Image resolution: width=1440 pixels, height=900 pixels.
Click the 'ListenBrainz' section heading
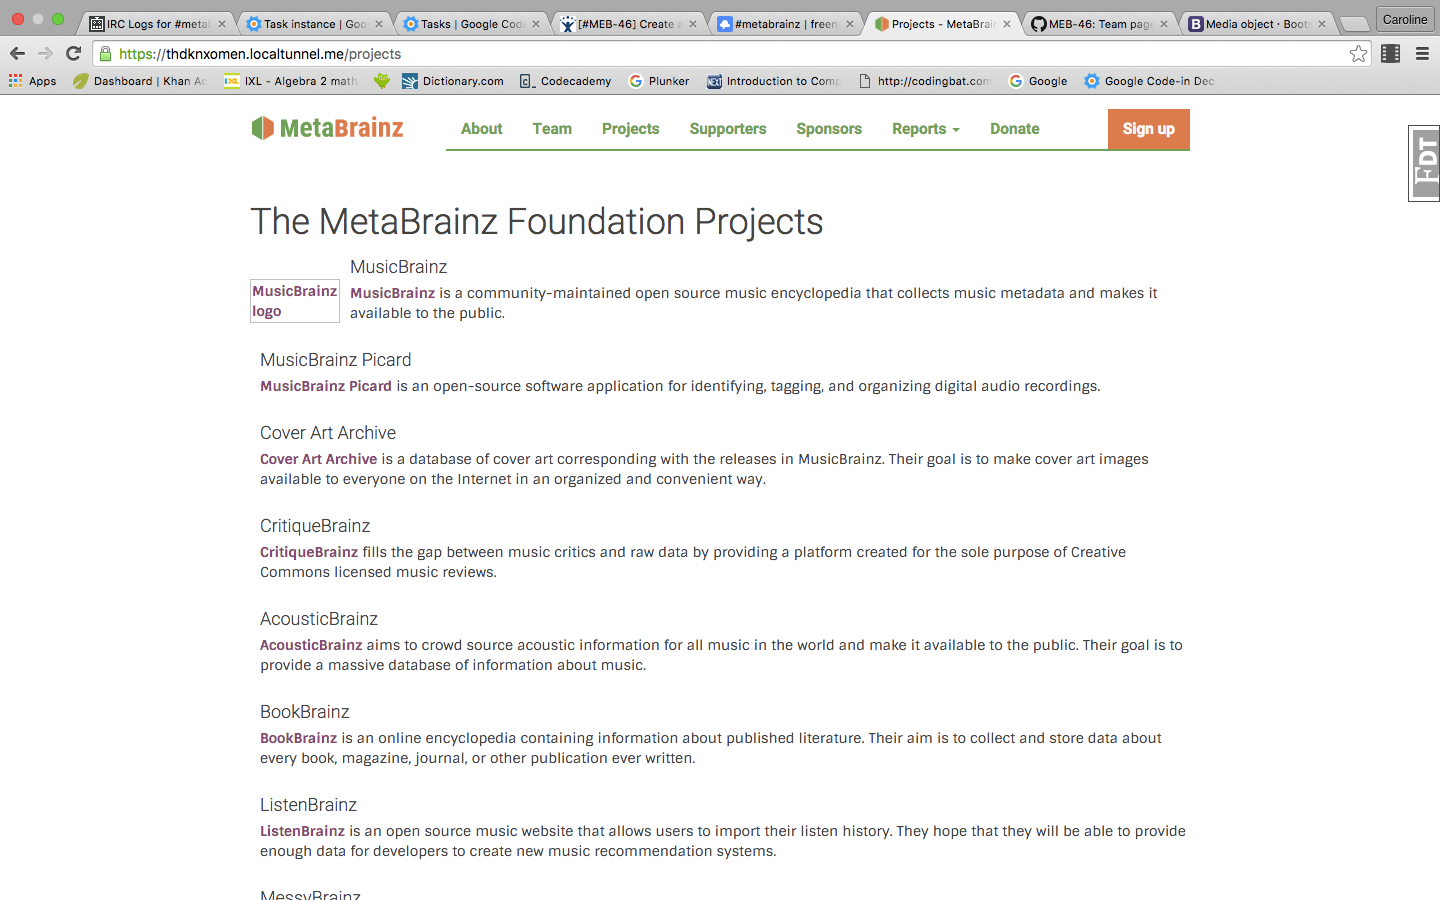point(308,805)
